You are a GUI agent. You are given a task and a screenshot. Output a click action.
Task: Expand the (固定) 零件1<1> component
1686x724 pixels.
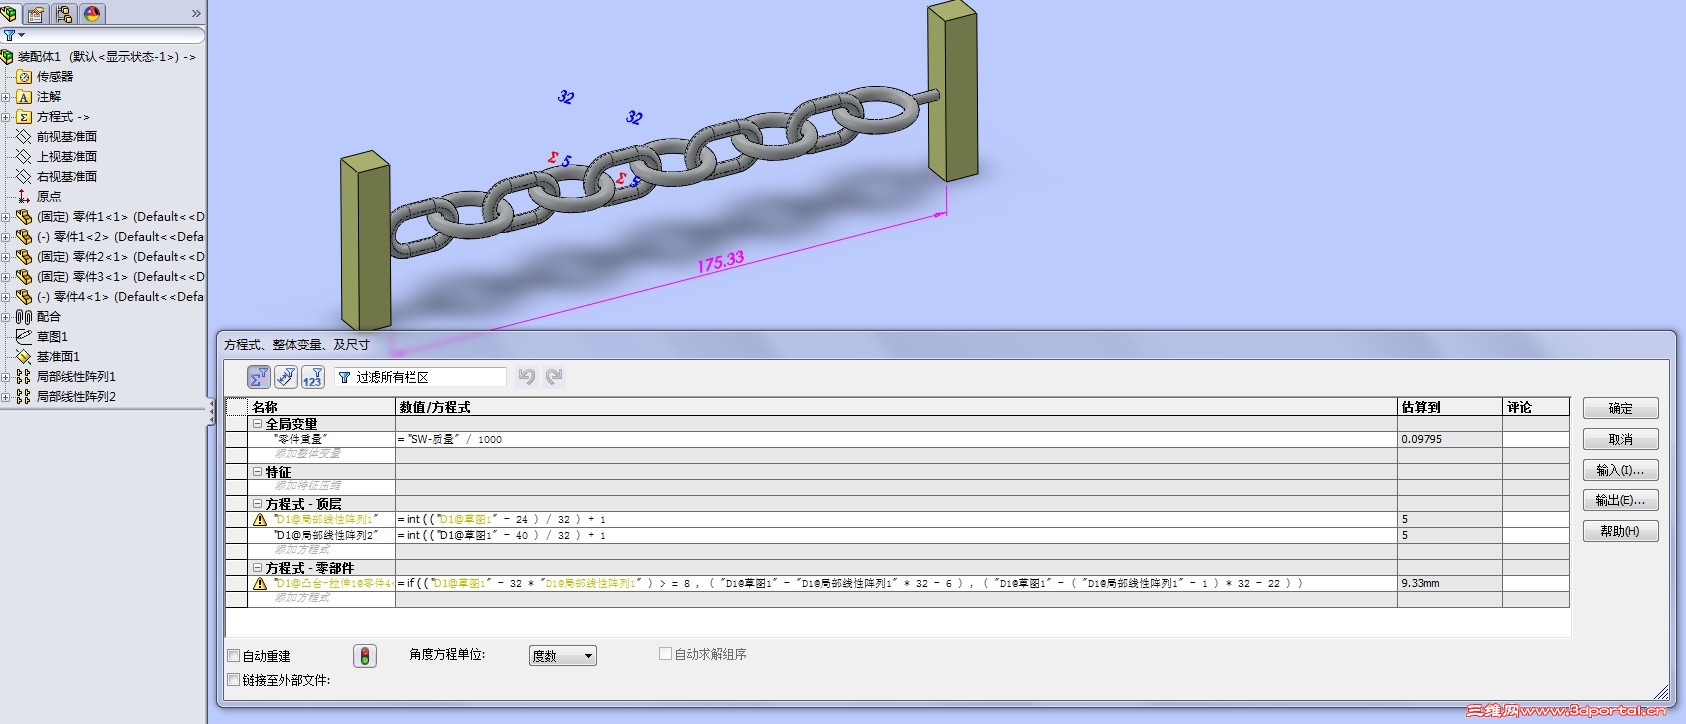pos(6,217)
